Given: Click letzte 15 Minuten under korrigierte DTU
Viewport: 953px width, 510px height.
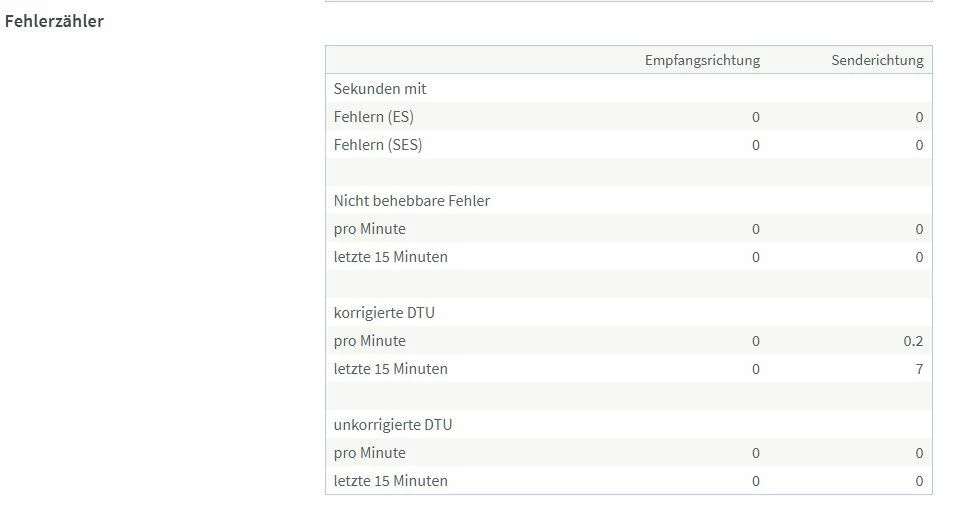Looking at the screenshot, I should tap(390, 369).
